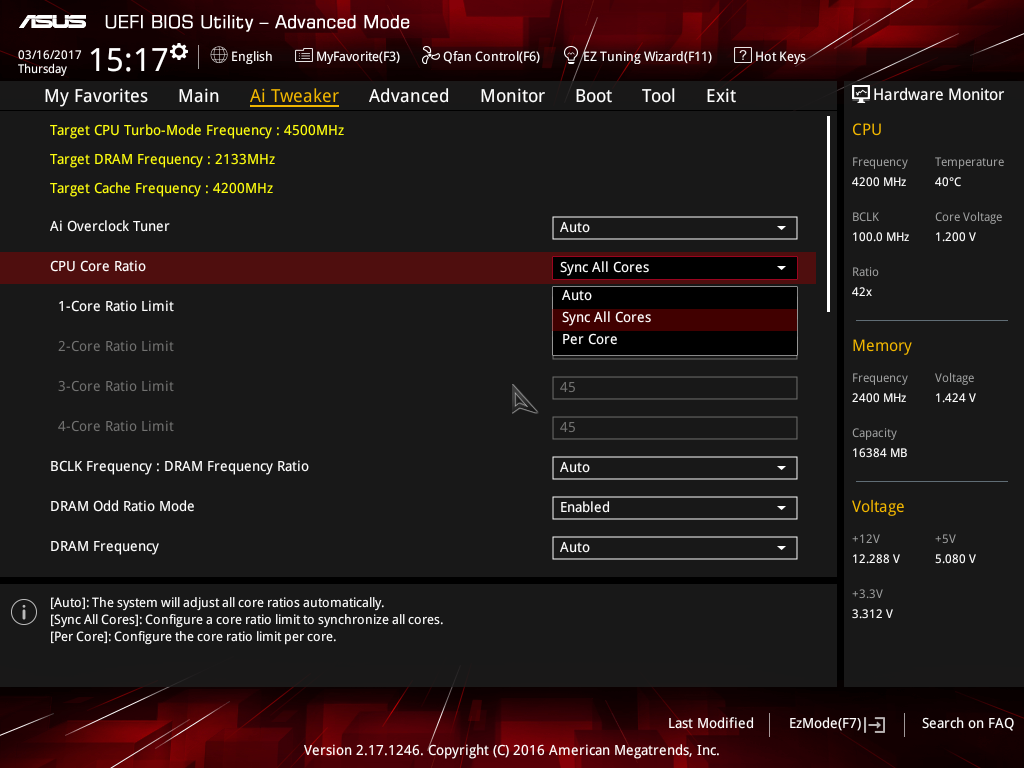Click the Qfan Control fan icon
Image resolution: width=1024 pixels, height=768 pixels.
[430, 56]
